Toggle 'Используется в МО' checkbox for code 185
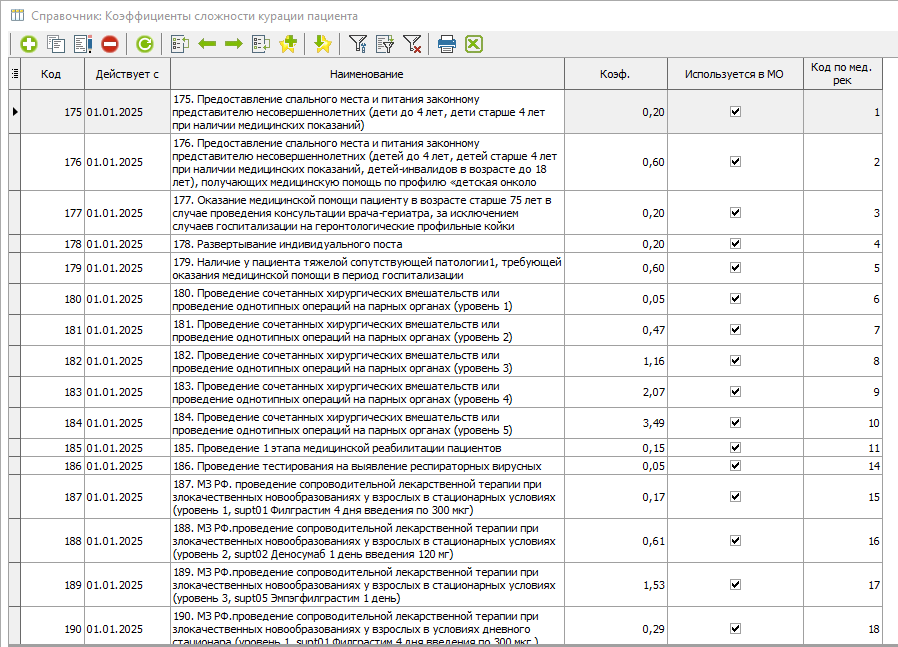Image resolution: width=898 pixels, height=647 pixels. click(x=735, y=448)
